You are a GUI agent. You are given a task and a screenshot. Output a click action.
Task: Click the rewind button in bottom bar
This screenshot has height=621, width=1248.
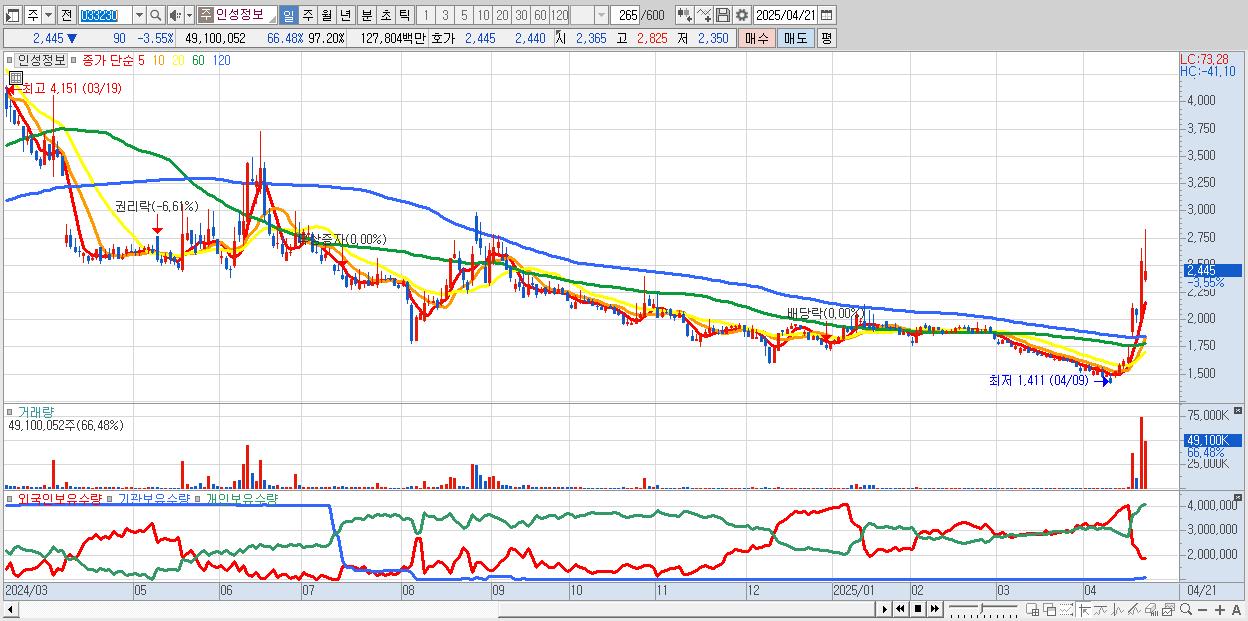tap(900, 609)
